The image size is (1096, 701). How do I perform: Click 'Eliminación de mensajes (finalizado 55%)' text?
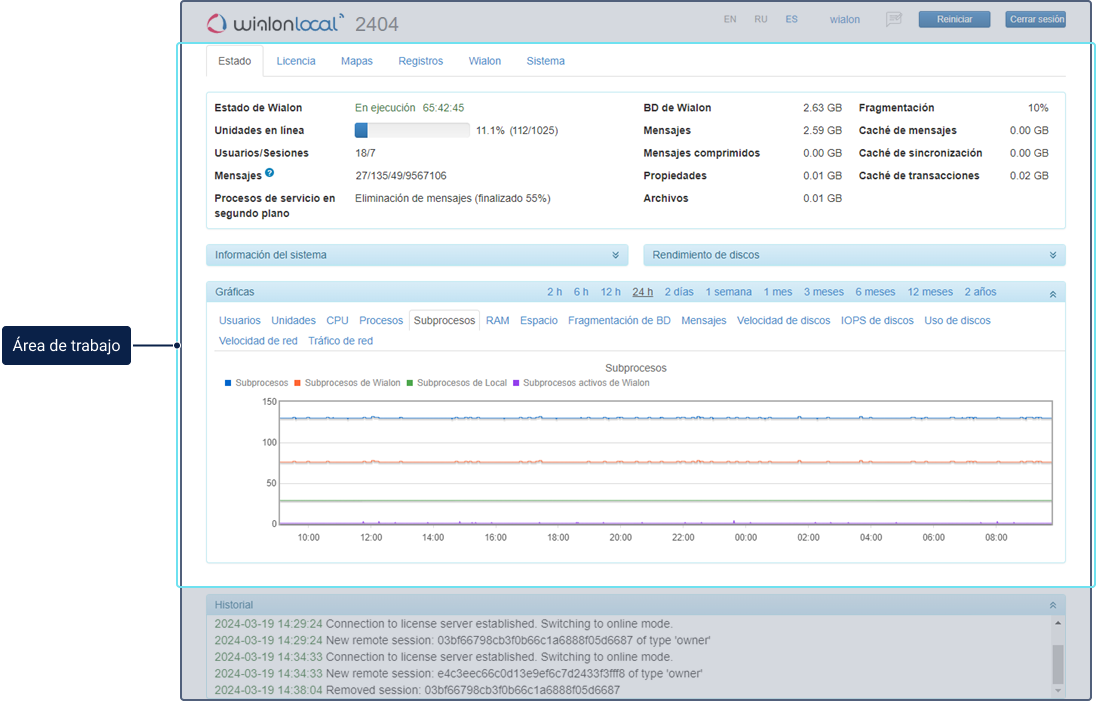(x=453, y=198)
